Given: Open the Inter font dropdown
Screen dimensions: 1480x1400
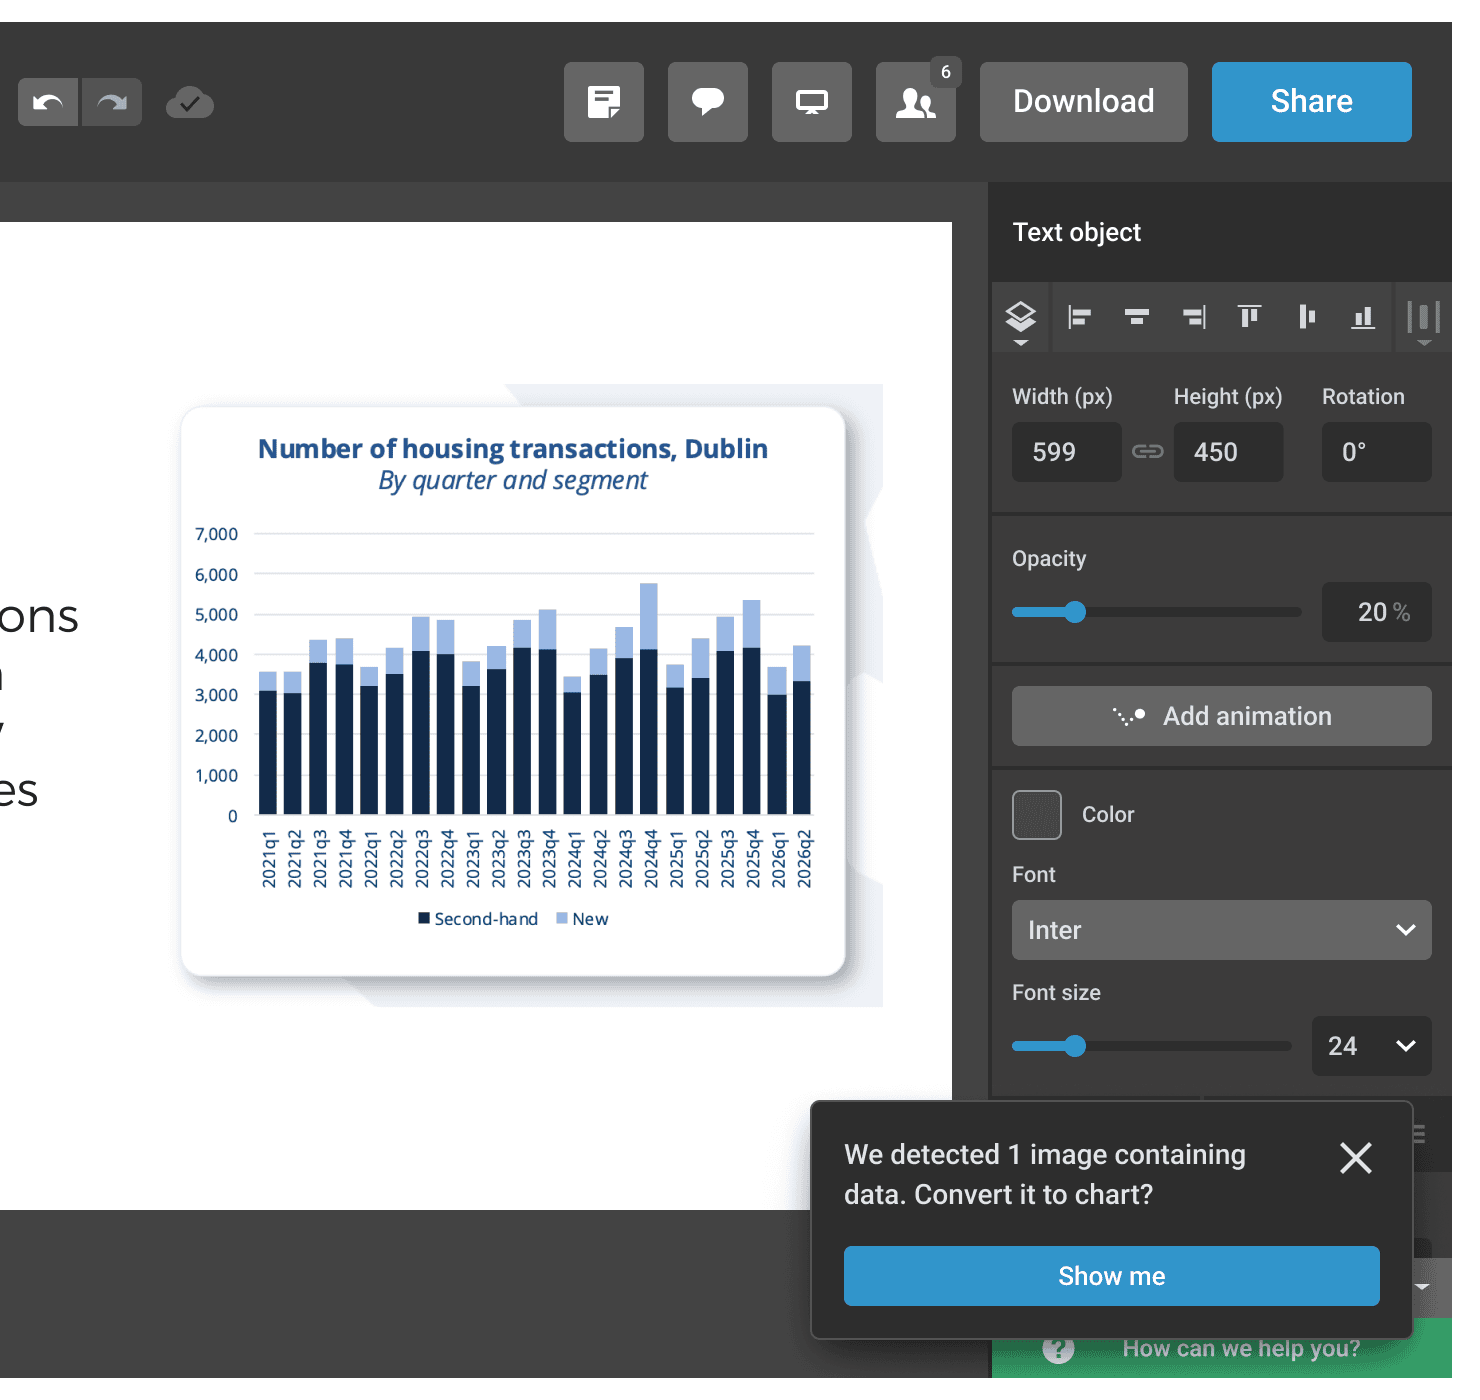Looking at the screenshot, I should (x=1222, y=930).
